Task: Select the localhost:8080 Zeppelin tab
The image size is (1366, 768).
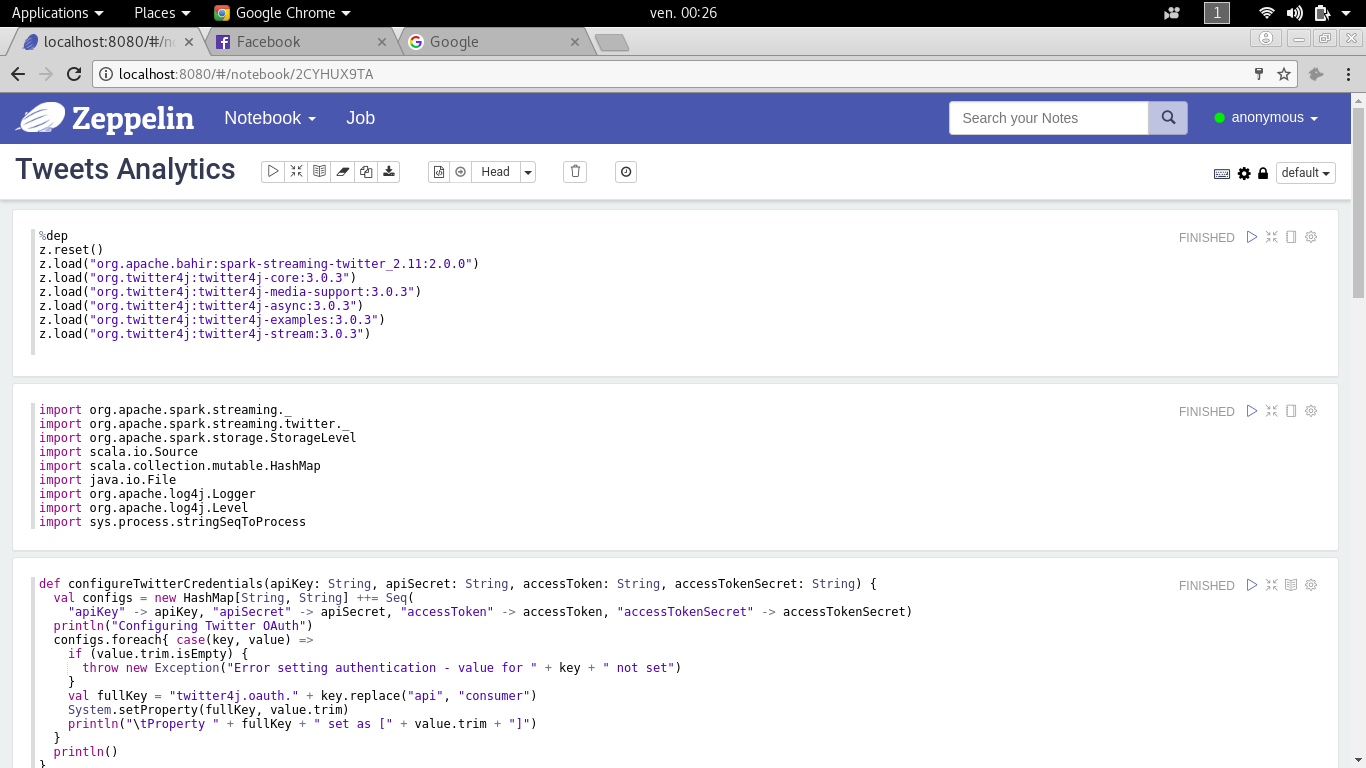Action: pos(108,42)
